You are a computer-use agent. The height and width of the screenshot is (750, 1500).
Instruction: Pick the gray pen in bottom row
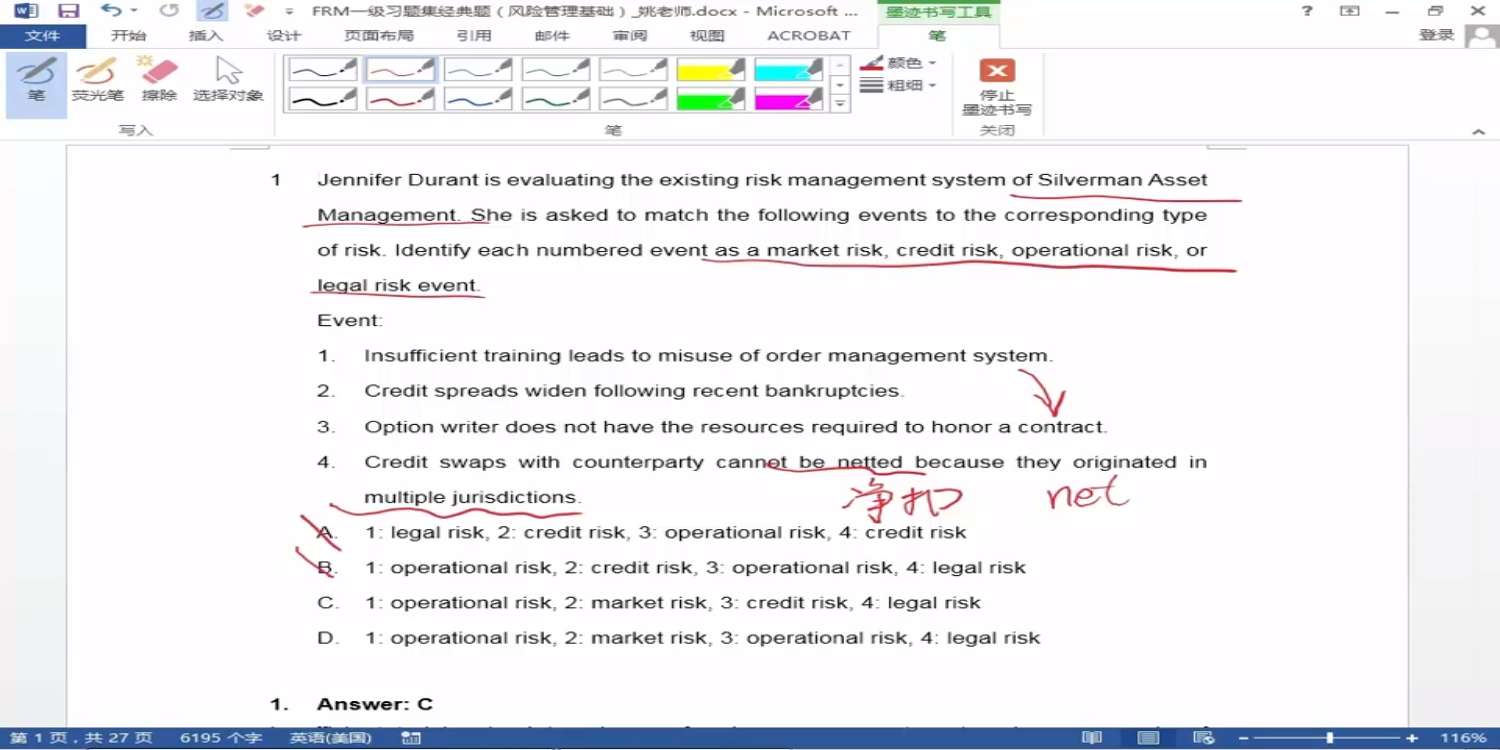point(634,99)
